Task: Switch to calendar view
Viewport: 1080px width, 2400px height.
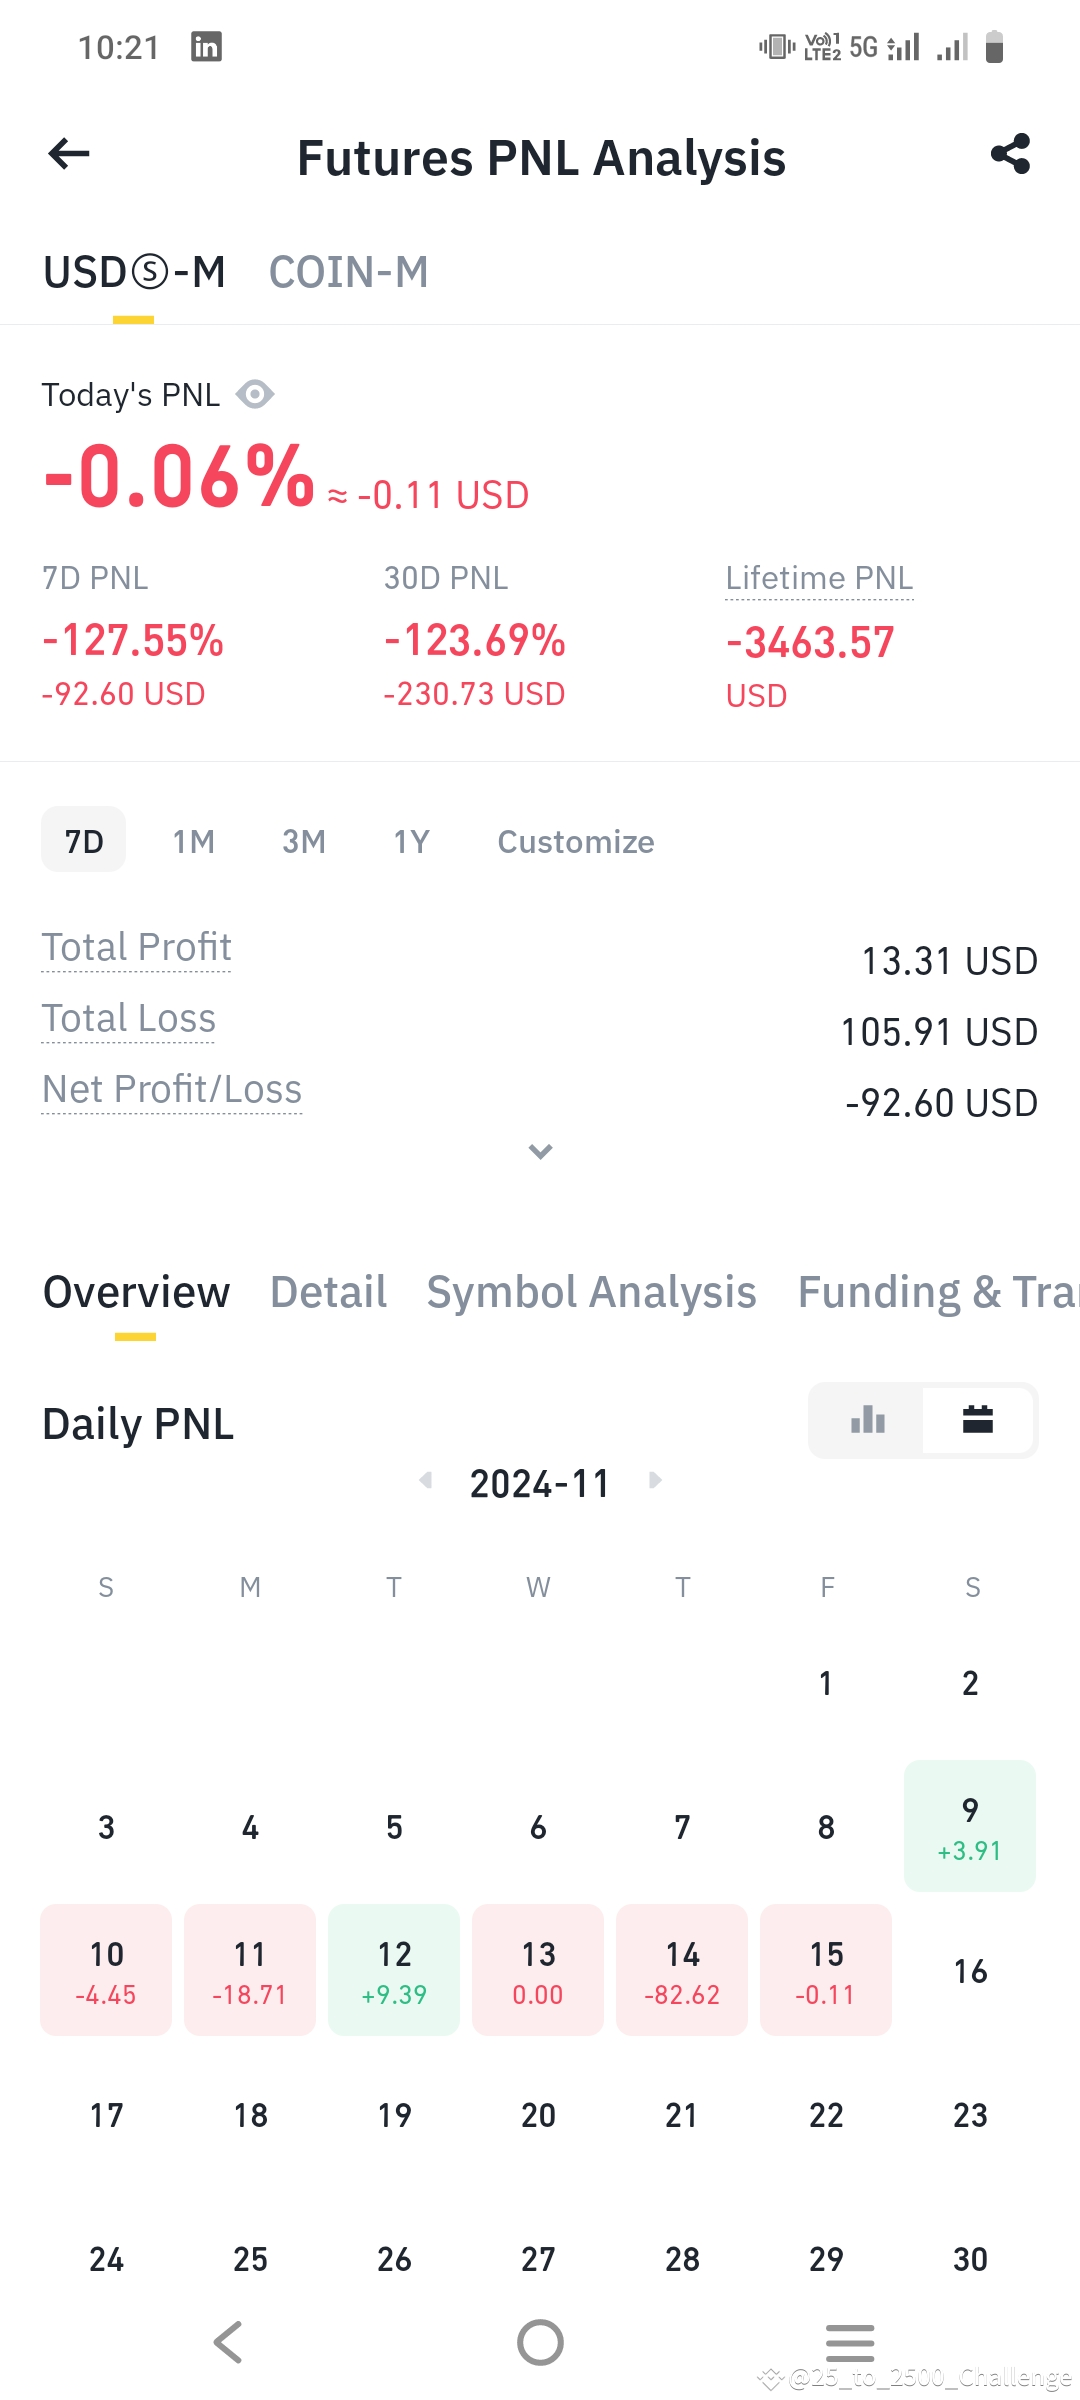Action: 977,1420
